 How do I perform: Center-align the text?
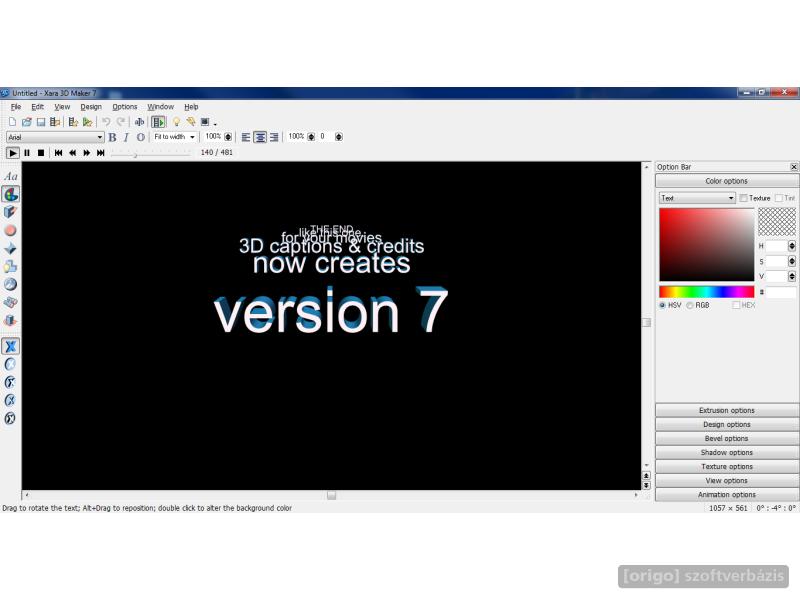[x=260, y=137]
